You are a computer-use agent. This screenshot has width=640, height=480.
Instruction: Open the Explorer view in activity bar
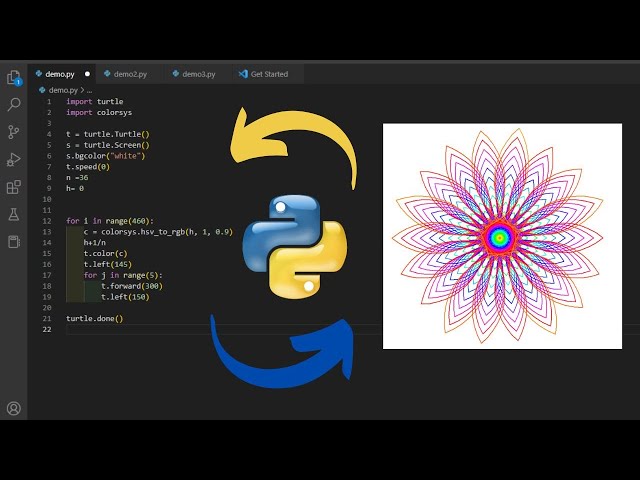click(x=14, y=77)
